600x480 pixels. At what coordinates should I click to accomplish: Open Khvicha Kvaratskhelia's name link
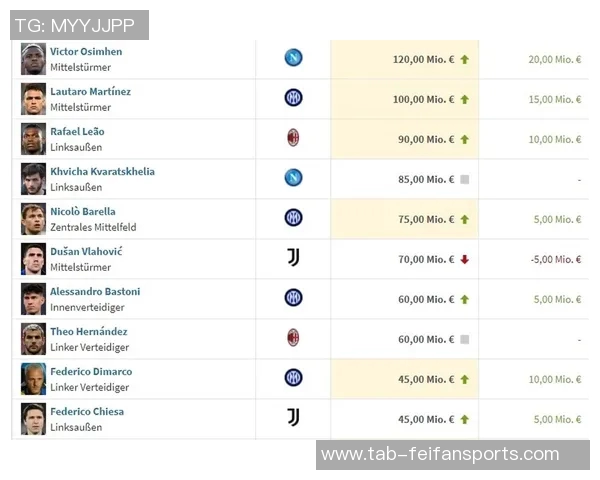pos(102,172)
